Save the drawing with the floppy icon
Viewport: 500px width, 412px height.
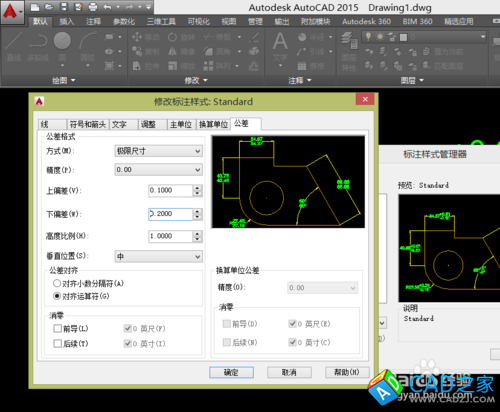[64, 7]
